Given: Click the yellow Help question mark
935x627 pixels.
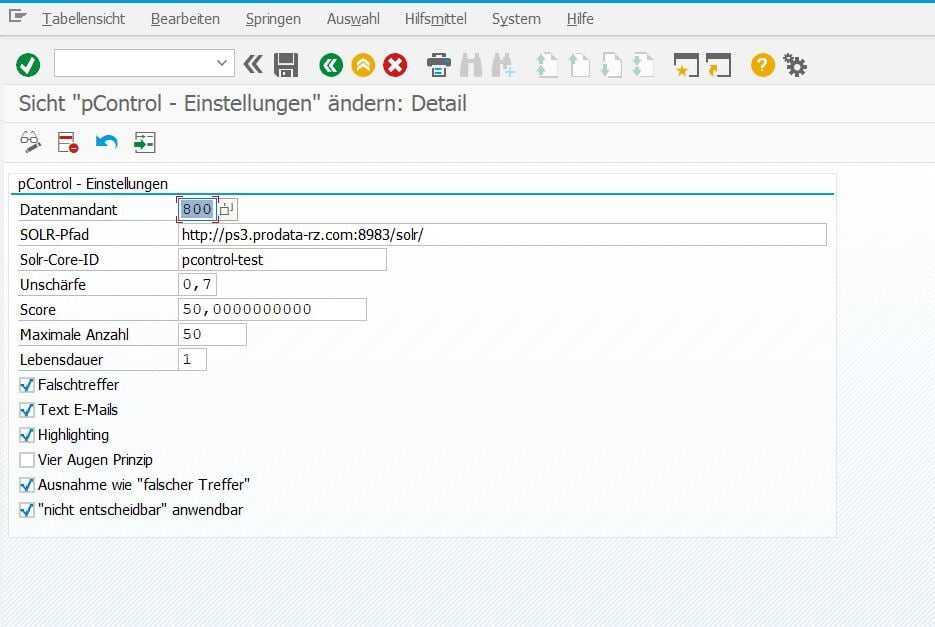Looking at the screenshot, I should (x=761, y=64).
